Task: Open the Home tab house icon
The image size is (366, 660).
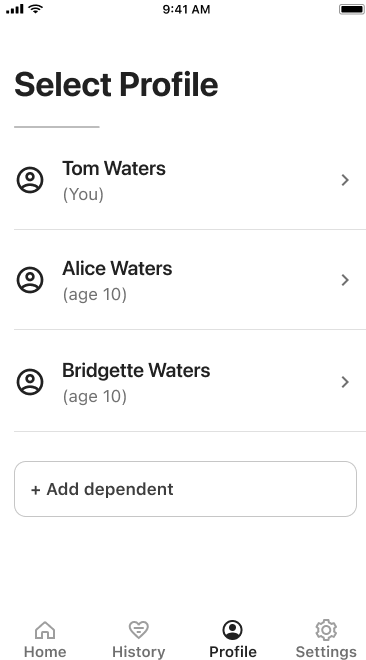Action: point(45,630)
